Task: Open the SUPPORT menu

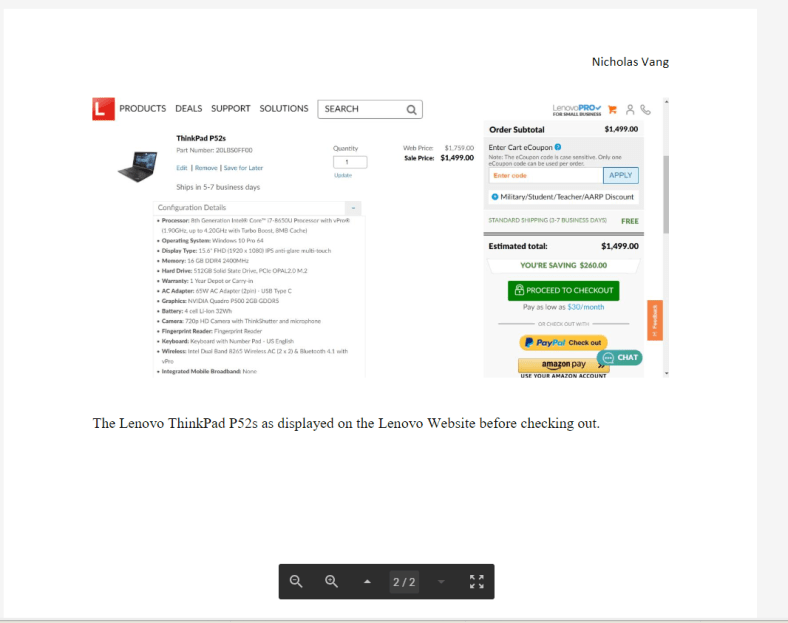Action: 230,109
